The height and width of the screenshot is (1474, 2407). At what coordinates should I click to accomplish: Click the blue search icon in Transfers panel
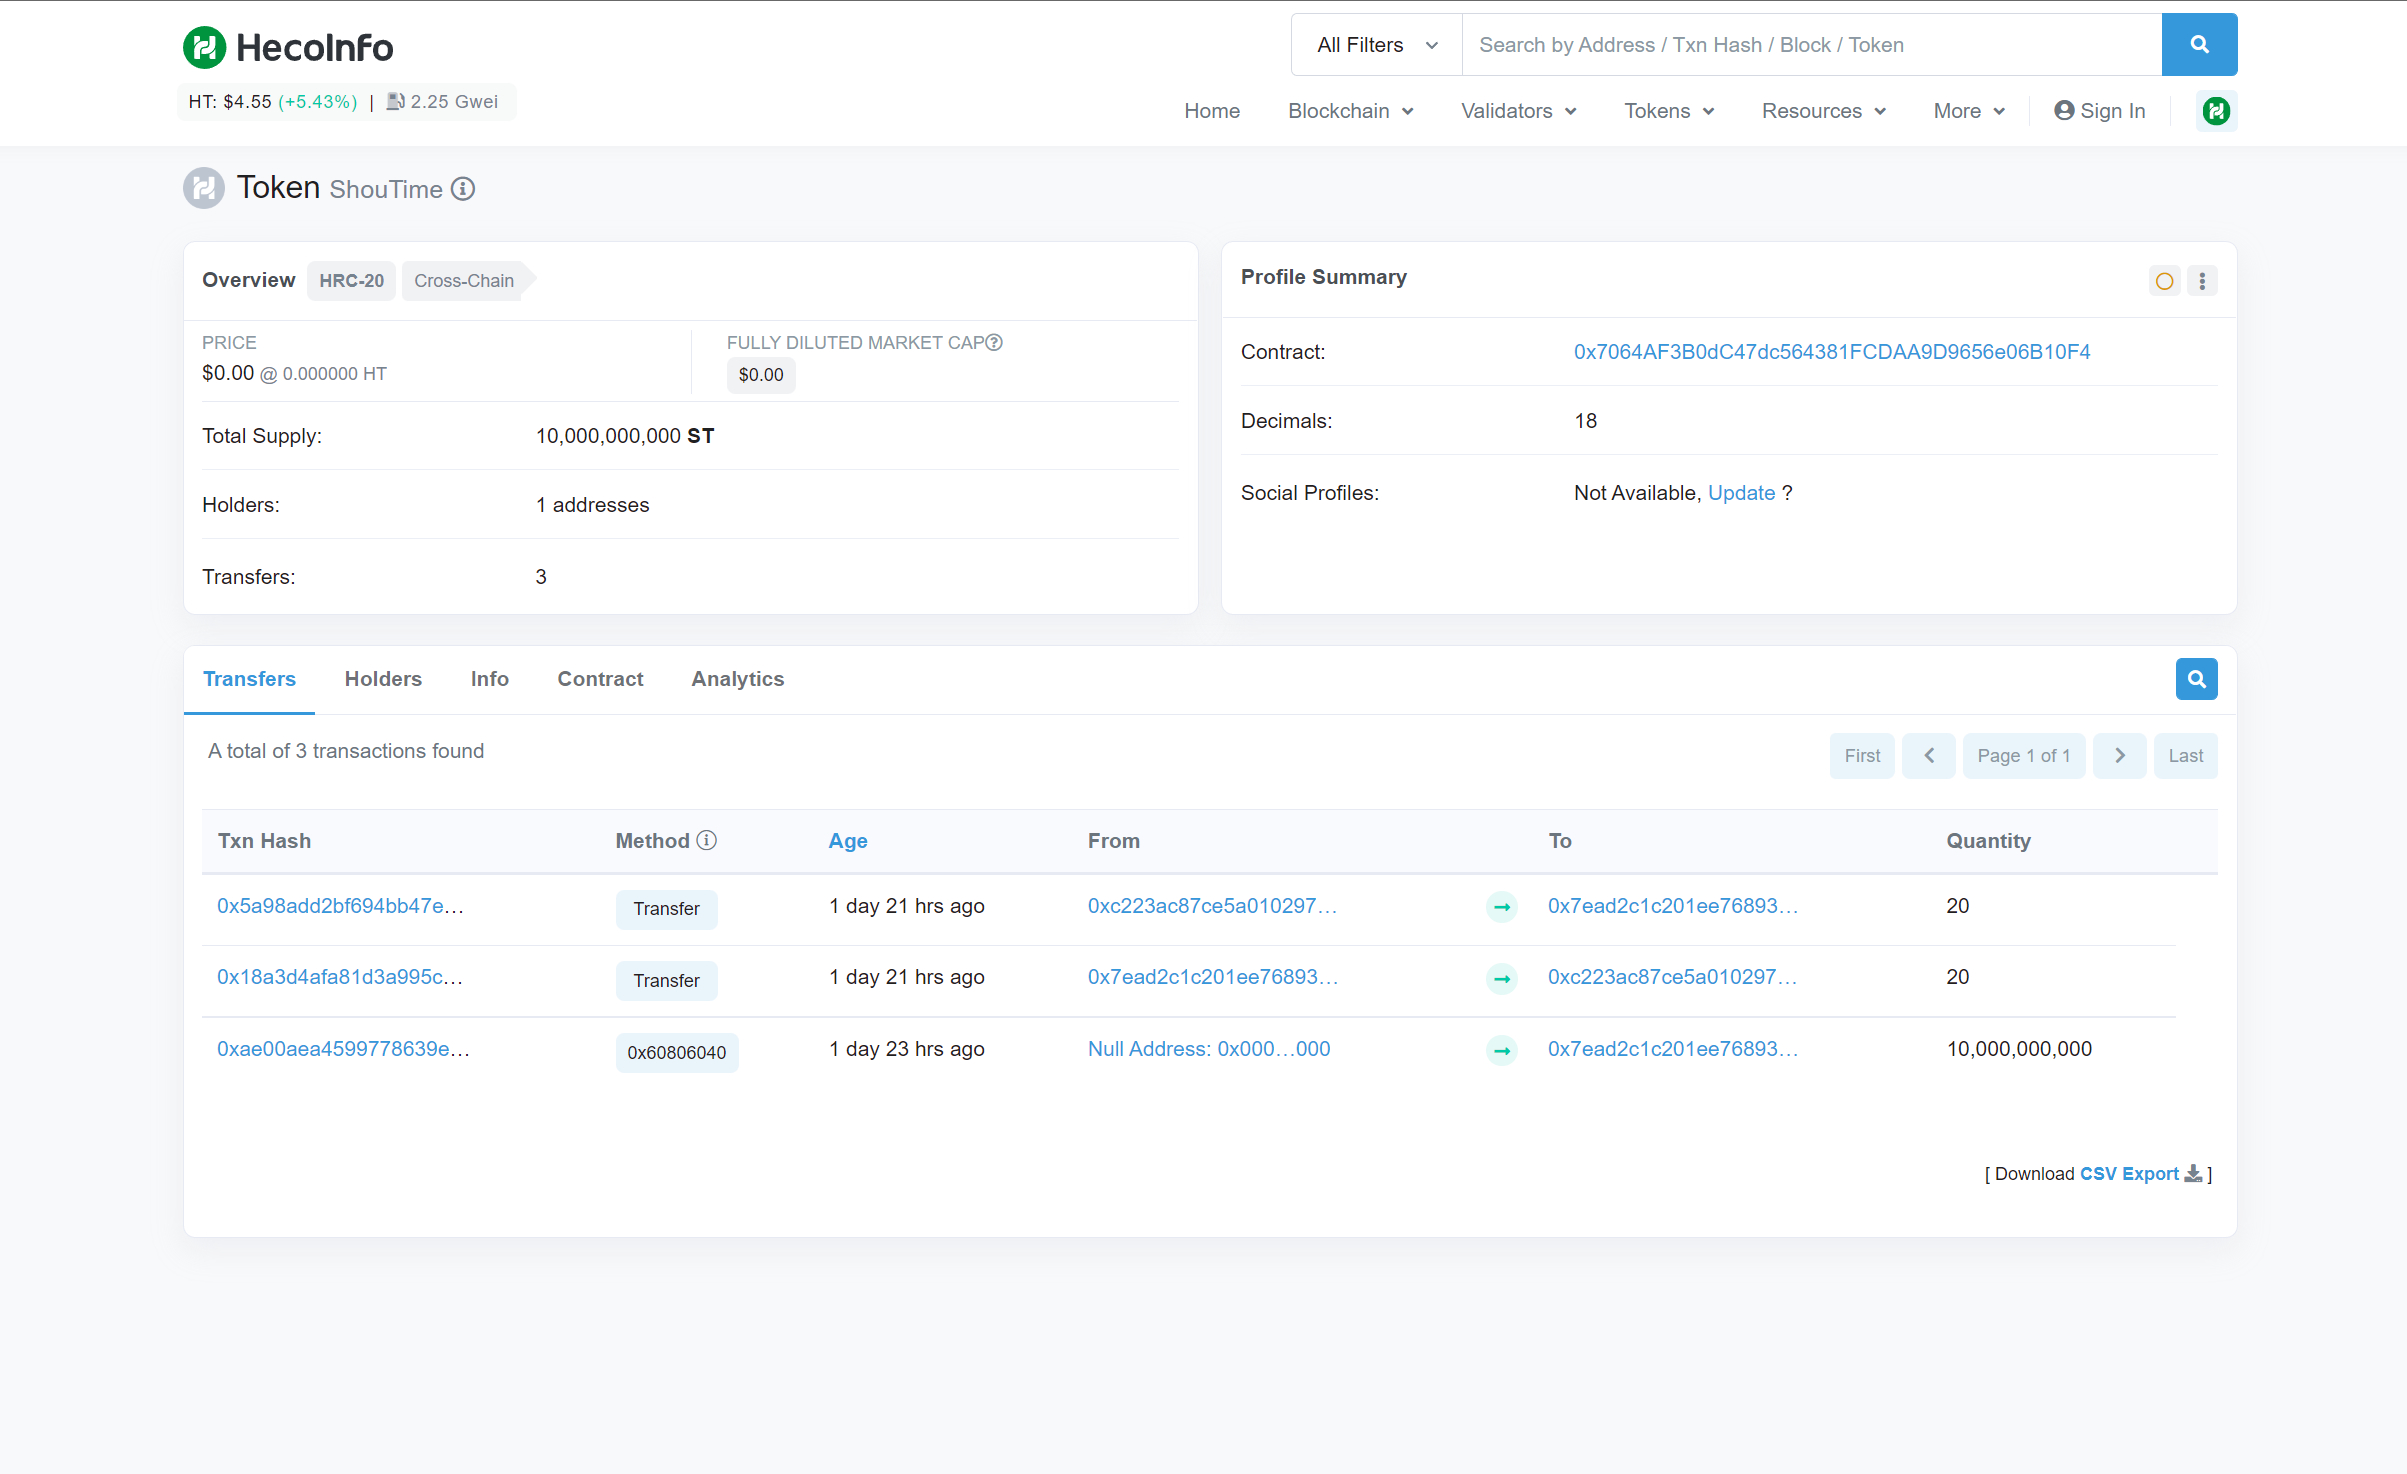coord(2196,679)
